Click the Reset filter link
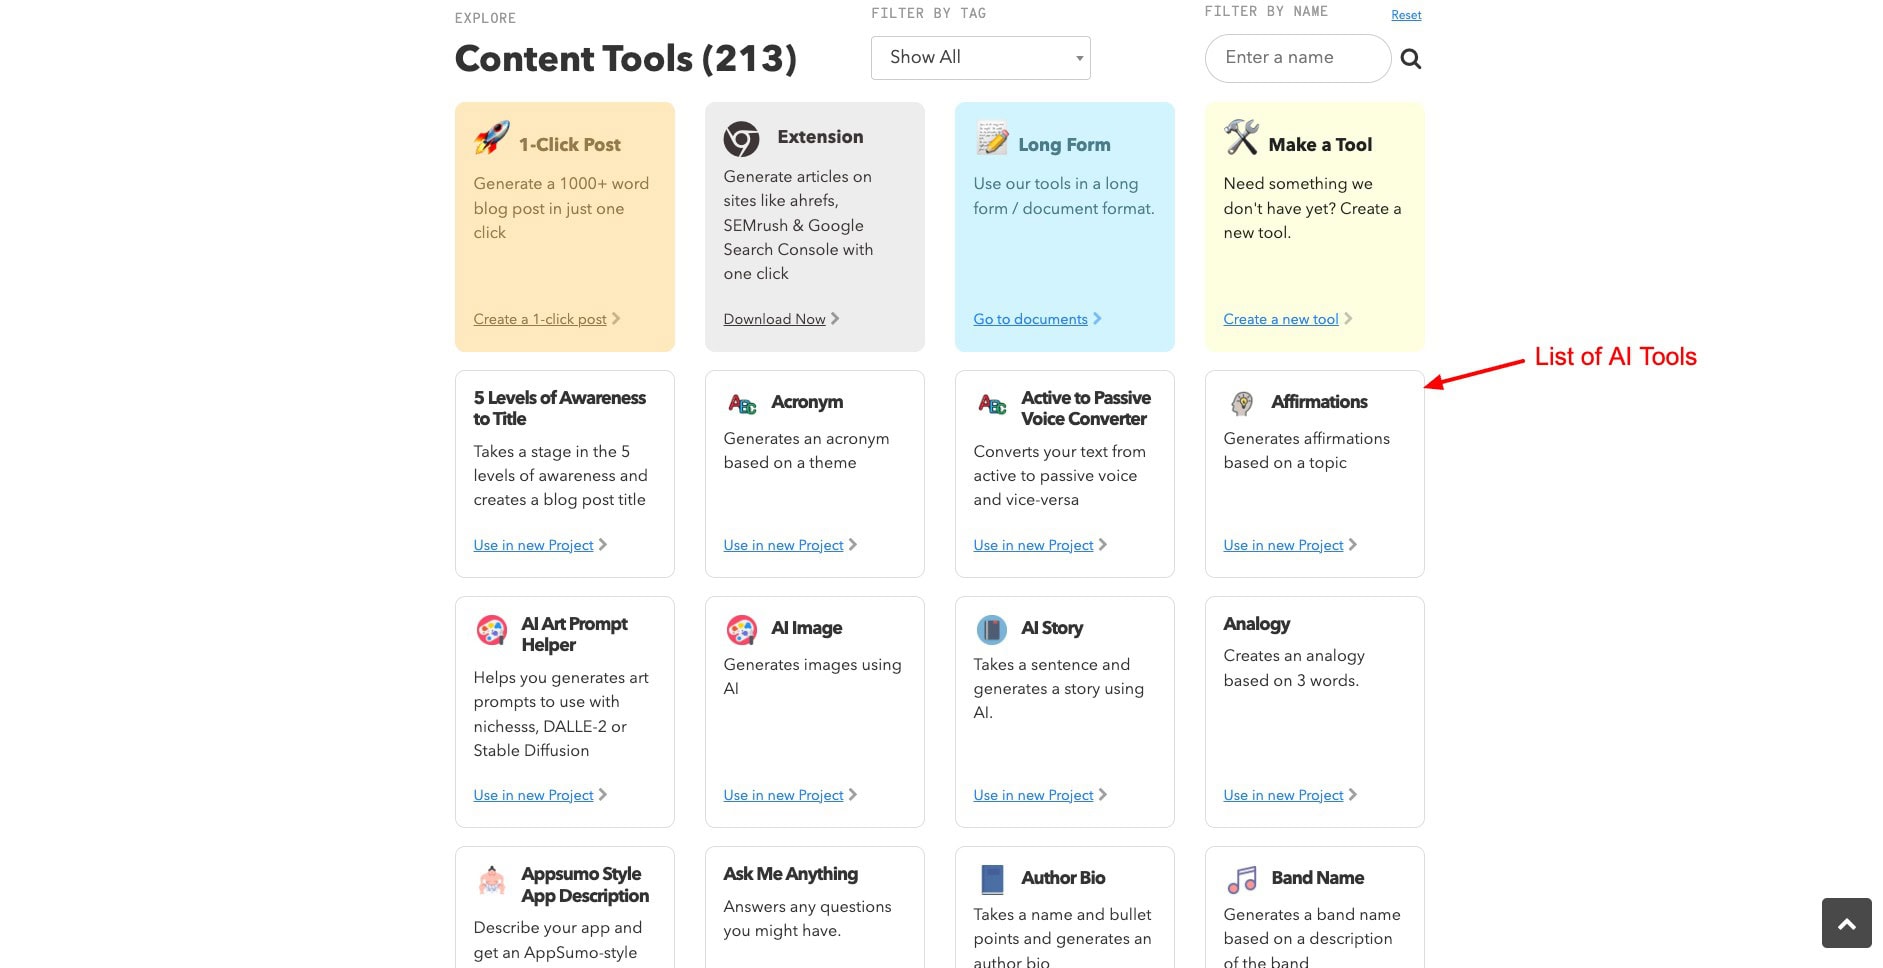Image resolution: width=1883 pixels, height=968 pixels. coord(1406,15)
